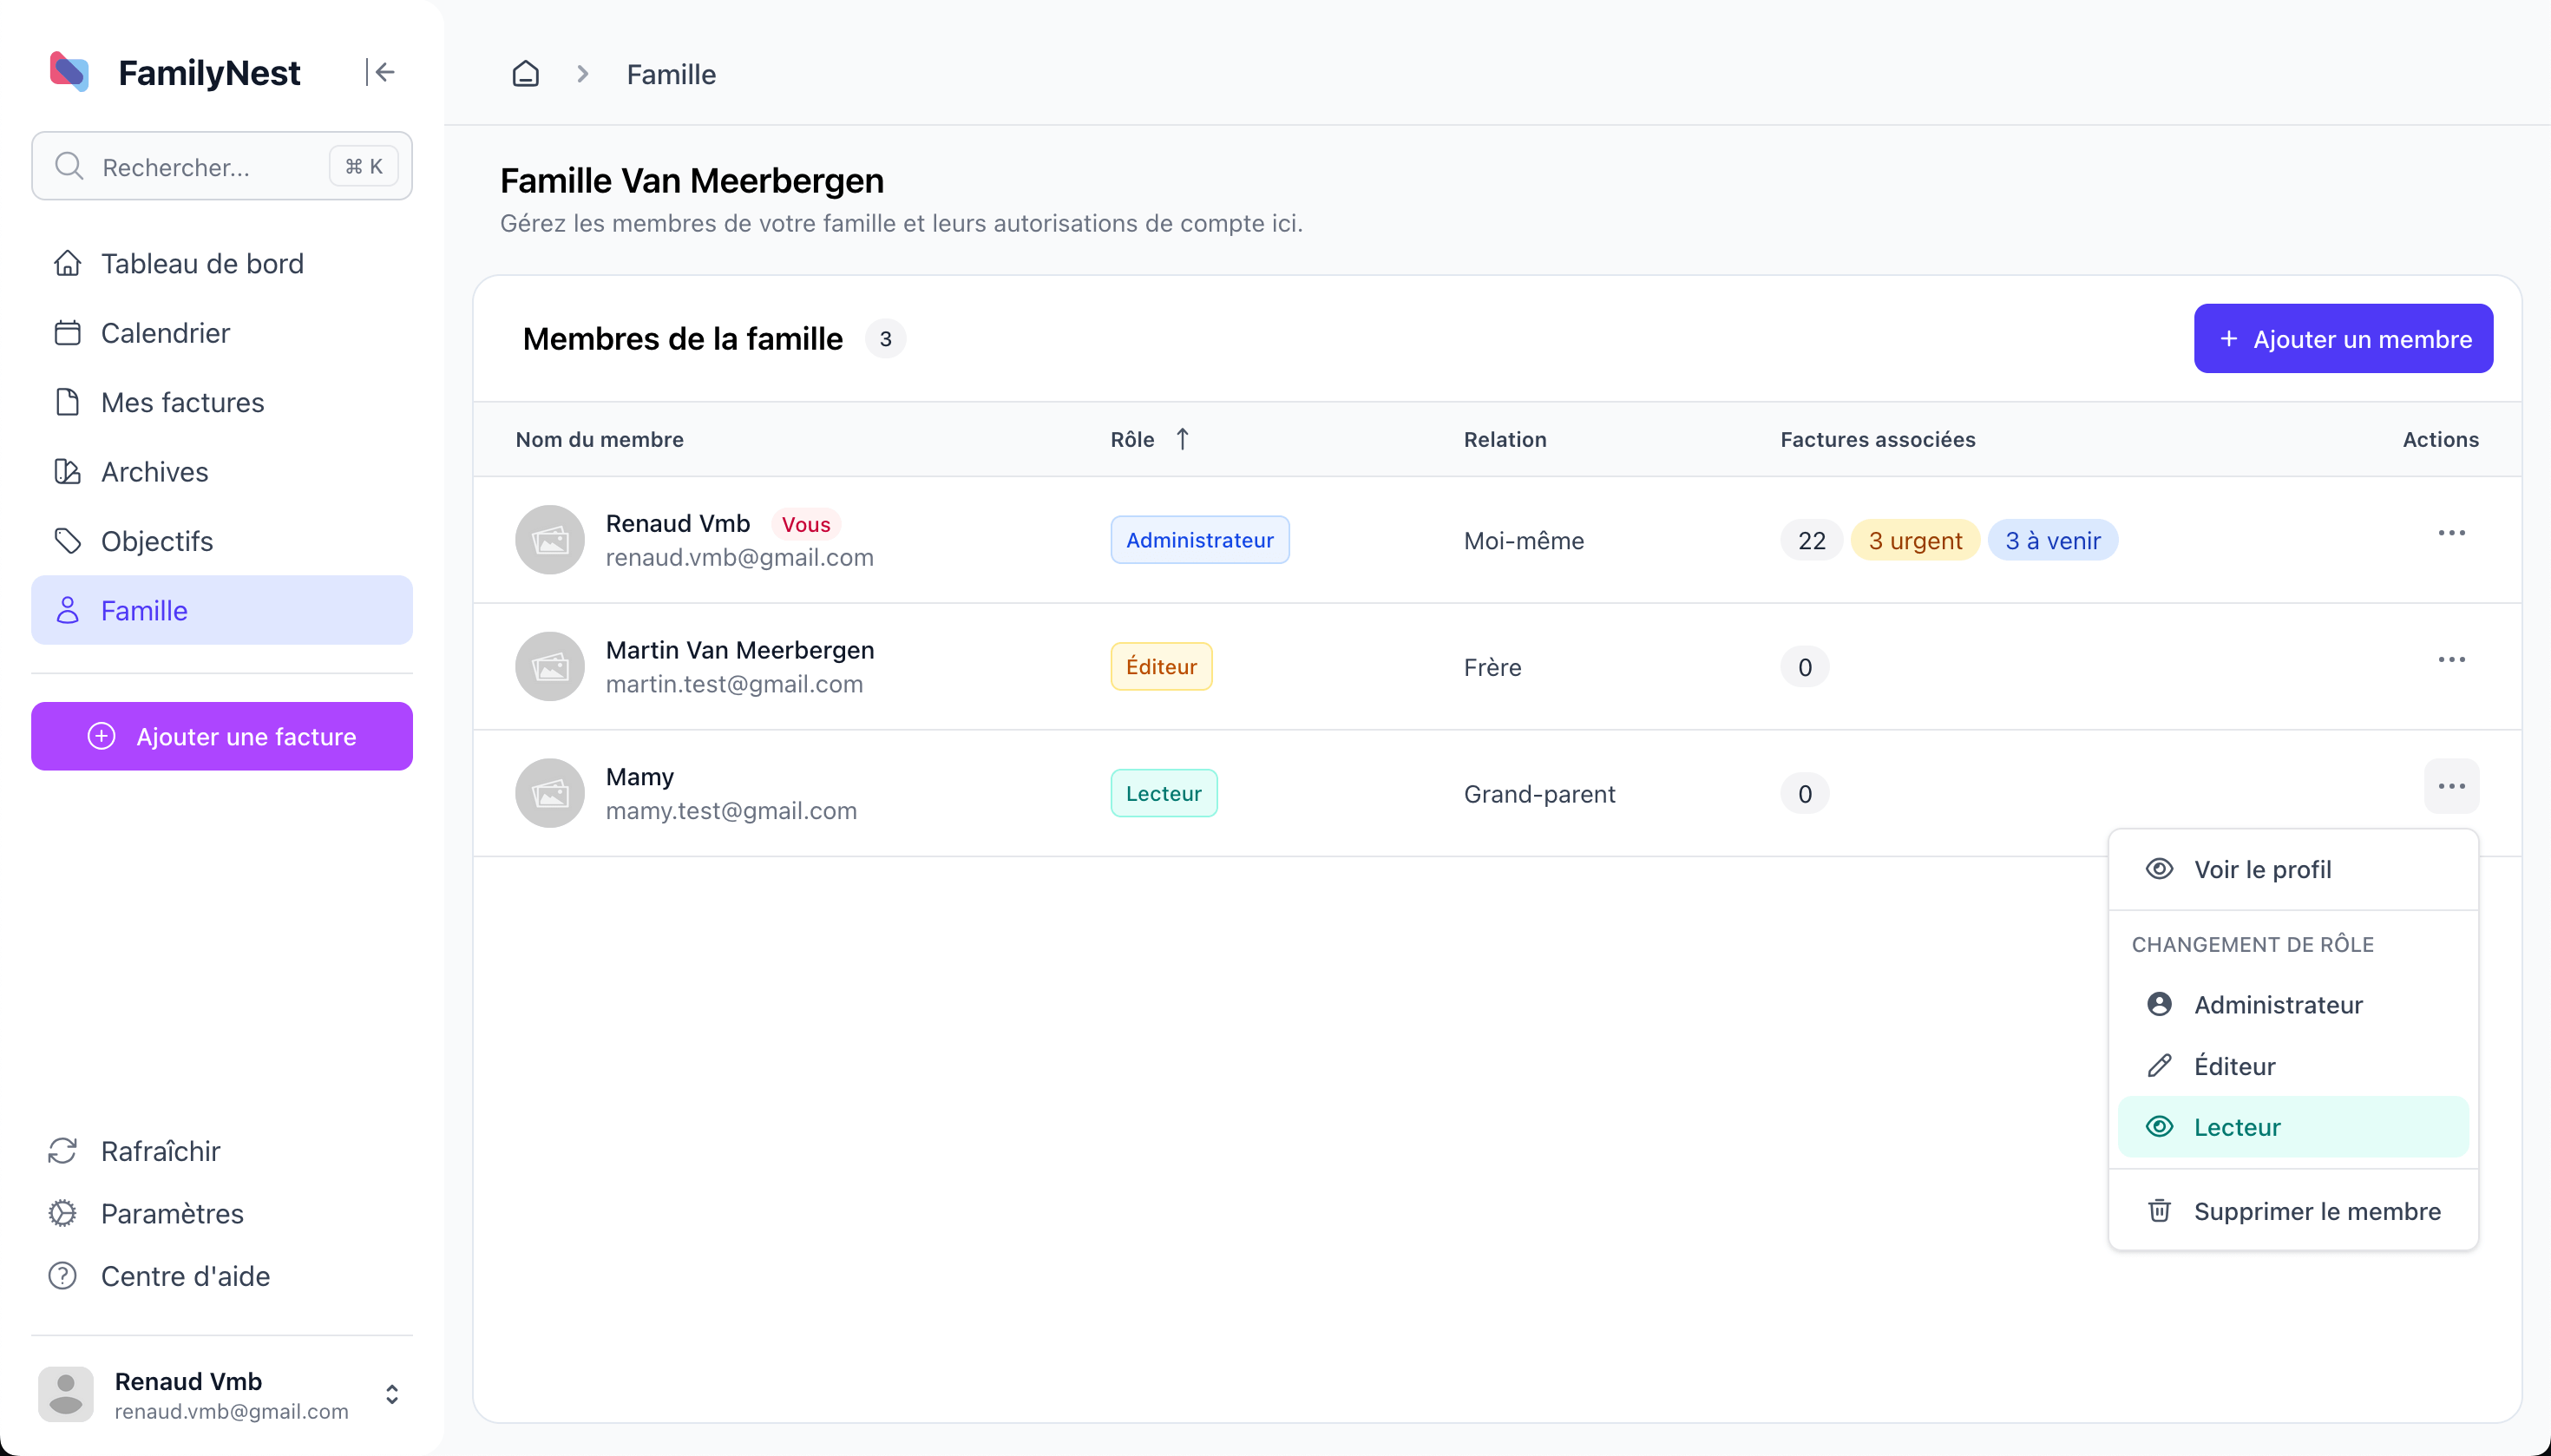The image size is (2551, 1456).
Task: Click the home breadcrumb icon
Action: (x=525, y=74)
